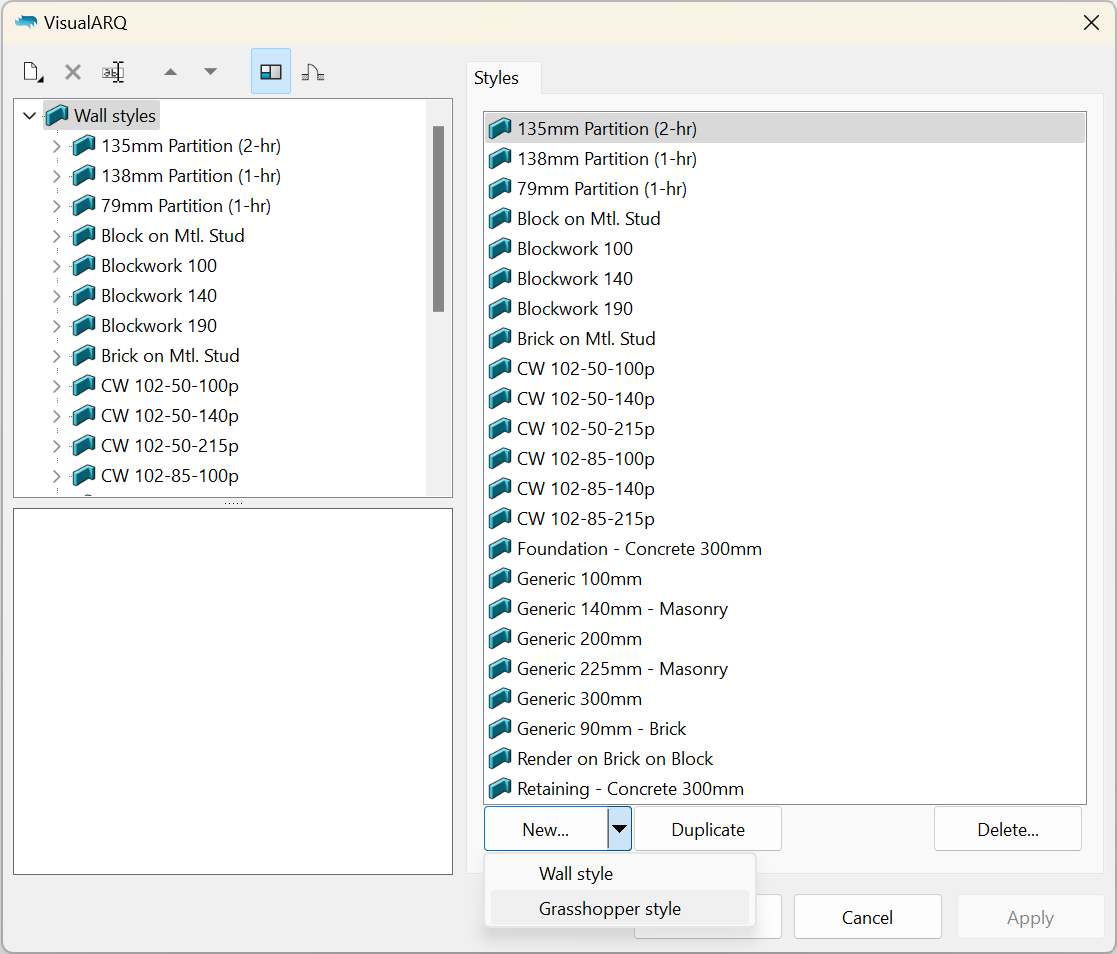The width and height of the screenshot is (1117, 954).
Task: Click wall icon of Blockwork 100 list row
Action: click(x=500, y=248)
